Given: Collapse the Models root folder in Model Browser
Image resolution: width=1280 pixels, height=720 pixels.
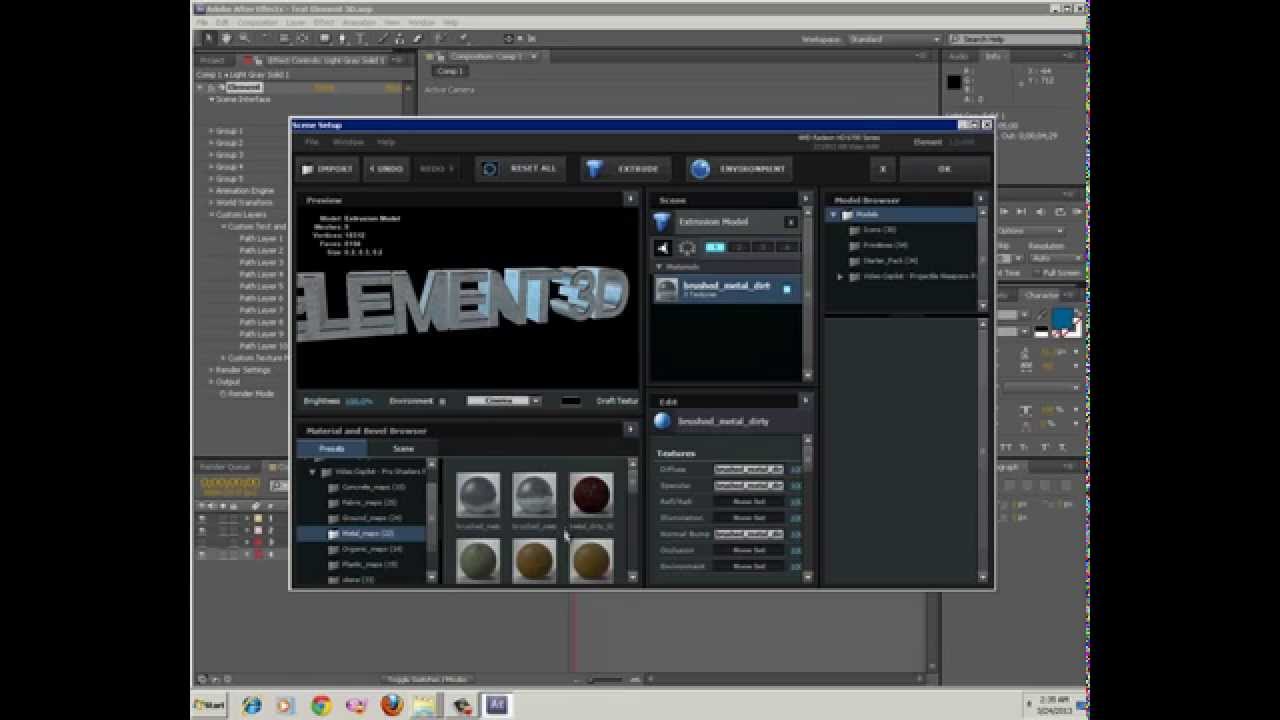Looking at the screenshot, I should tap(833, 215).
